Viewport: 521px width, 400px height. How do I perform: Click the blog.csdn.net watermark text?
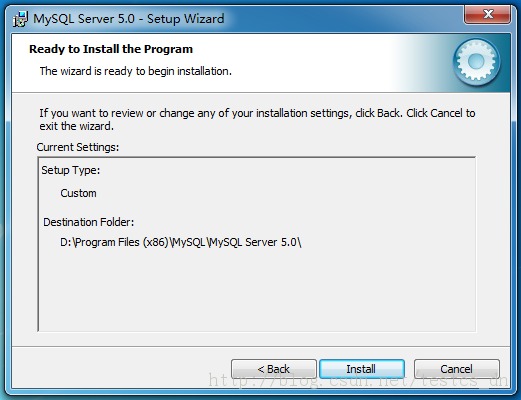[x=358, y=380]
